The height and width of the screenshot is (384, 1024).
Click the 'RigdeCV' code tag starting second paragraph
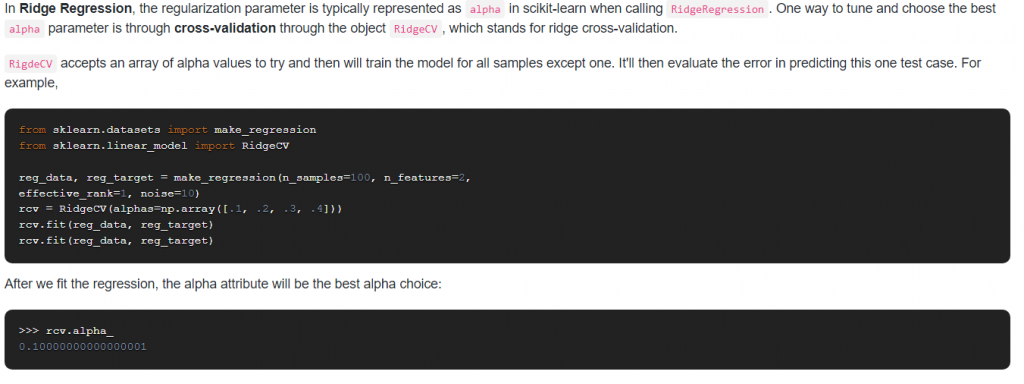tap(31, 63)
